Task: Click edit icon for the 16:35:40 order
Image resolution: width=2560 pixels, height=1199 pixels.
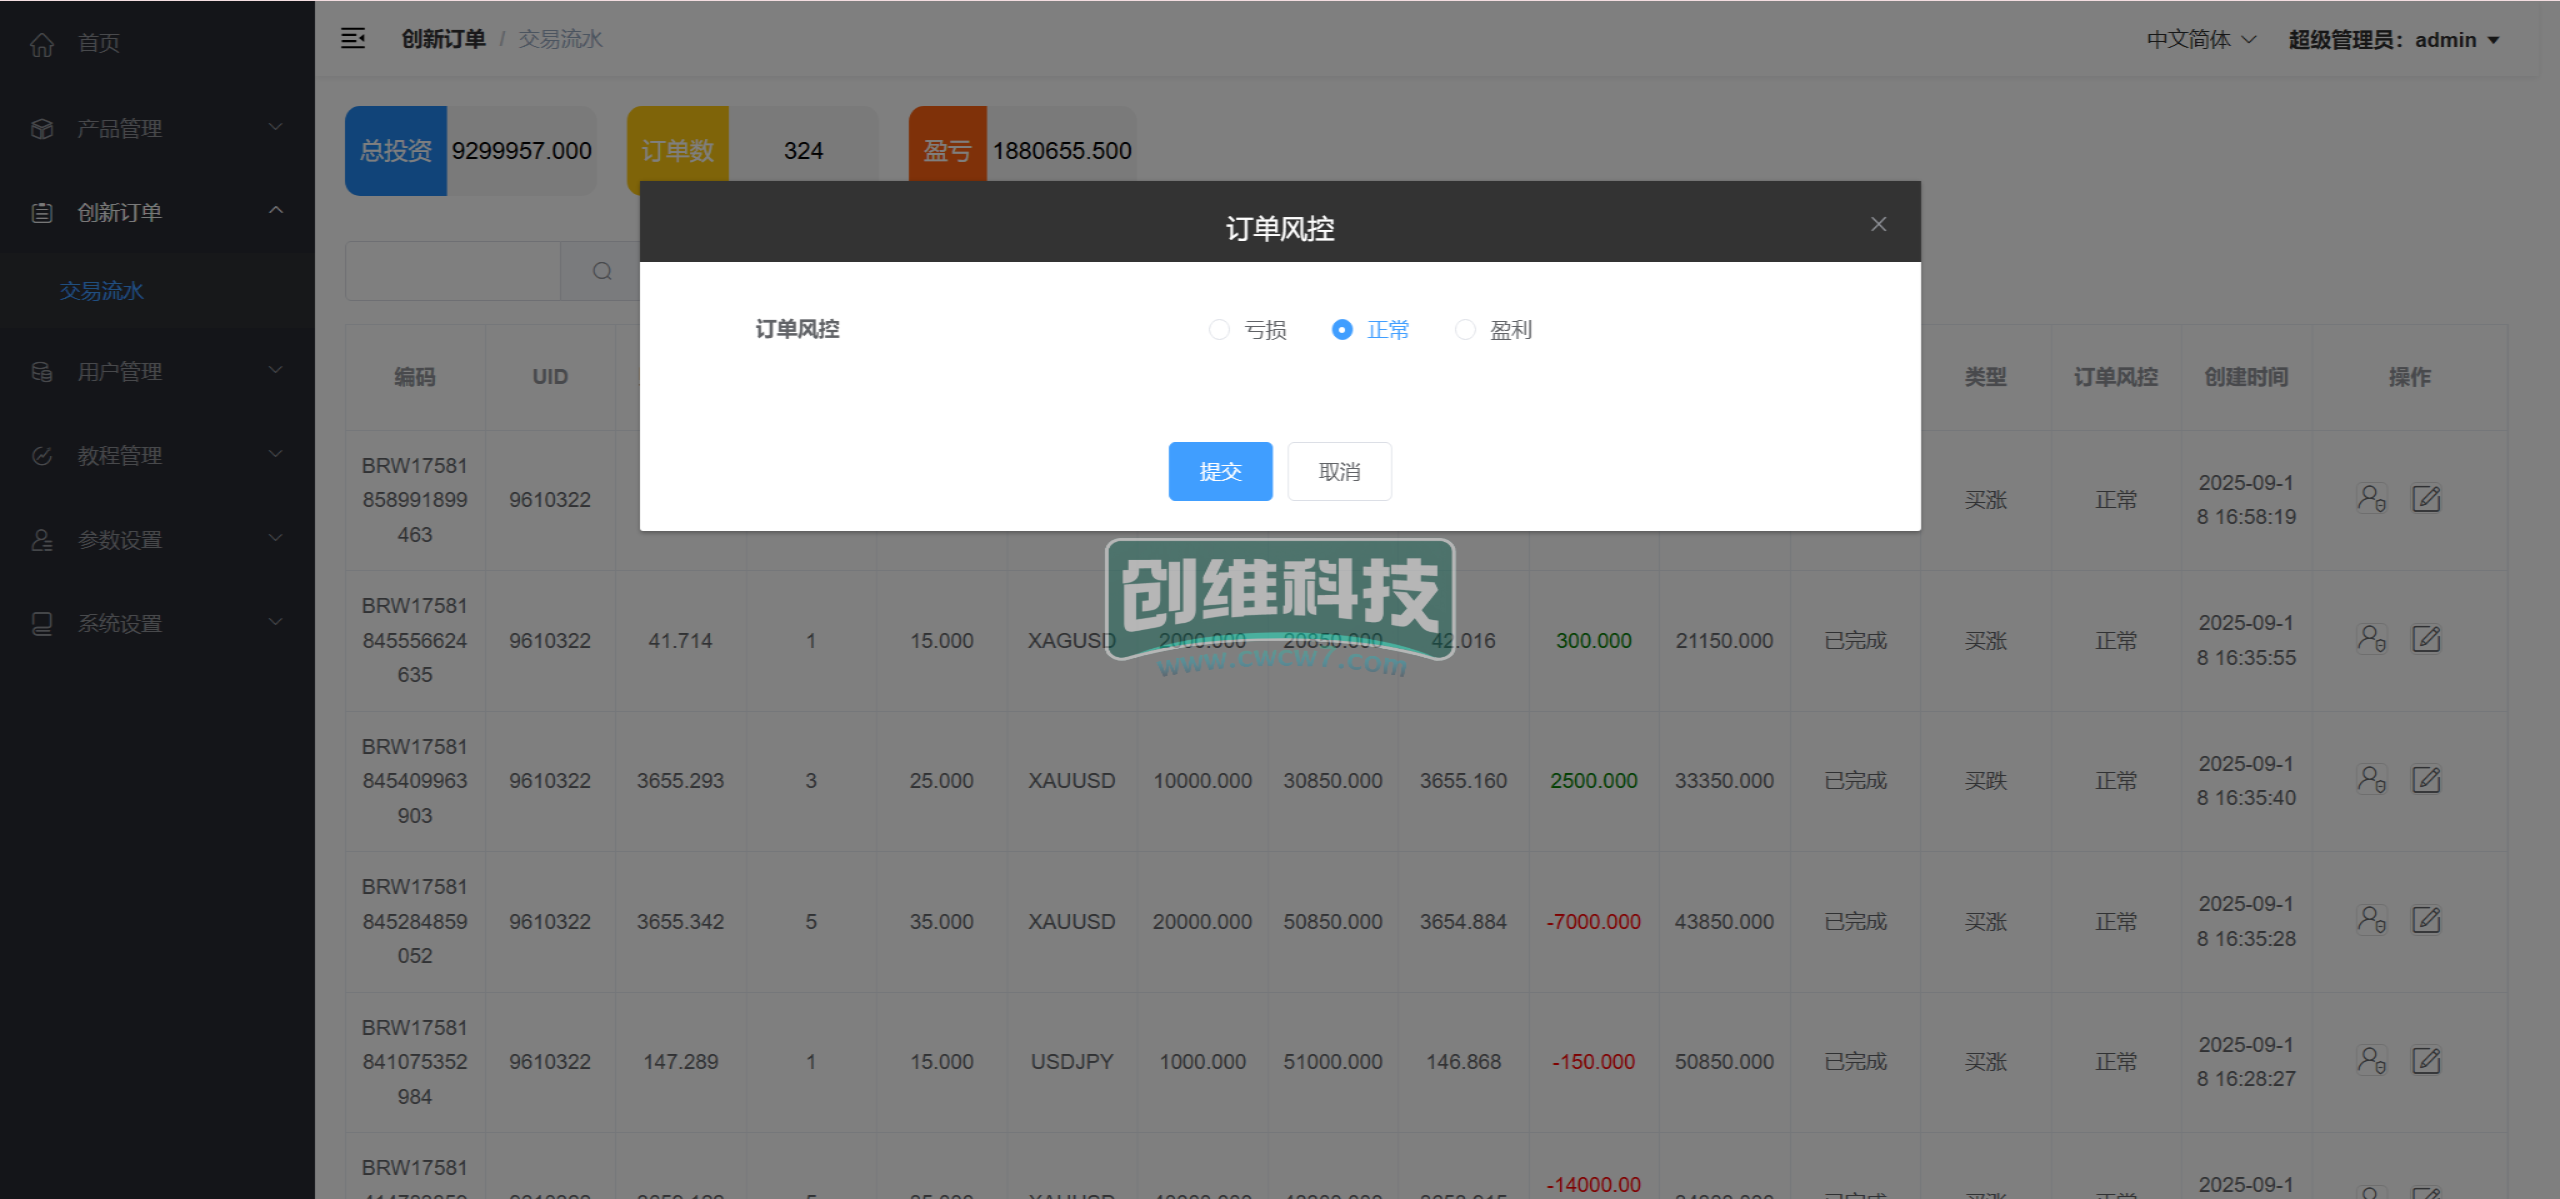Action: coord(2426,780)
